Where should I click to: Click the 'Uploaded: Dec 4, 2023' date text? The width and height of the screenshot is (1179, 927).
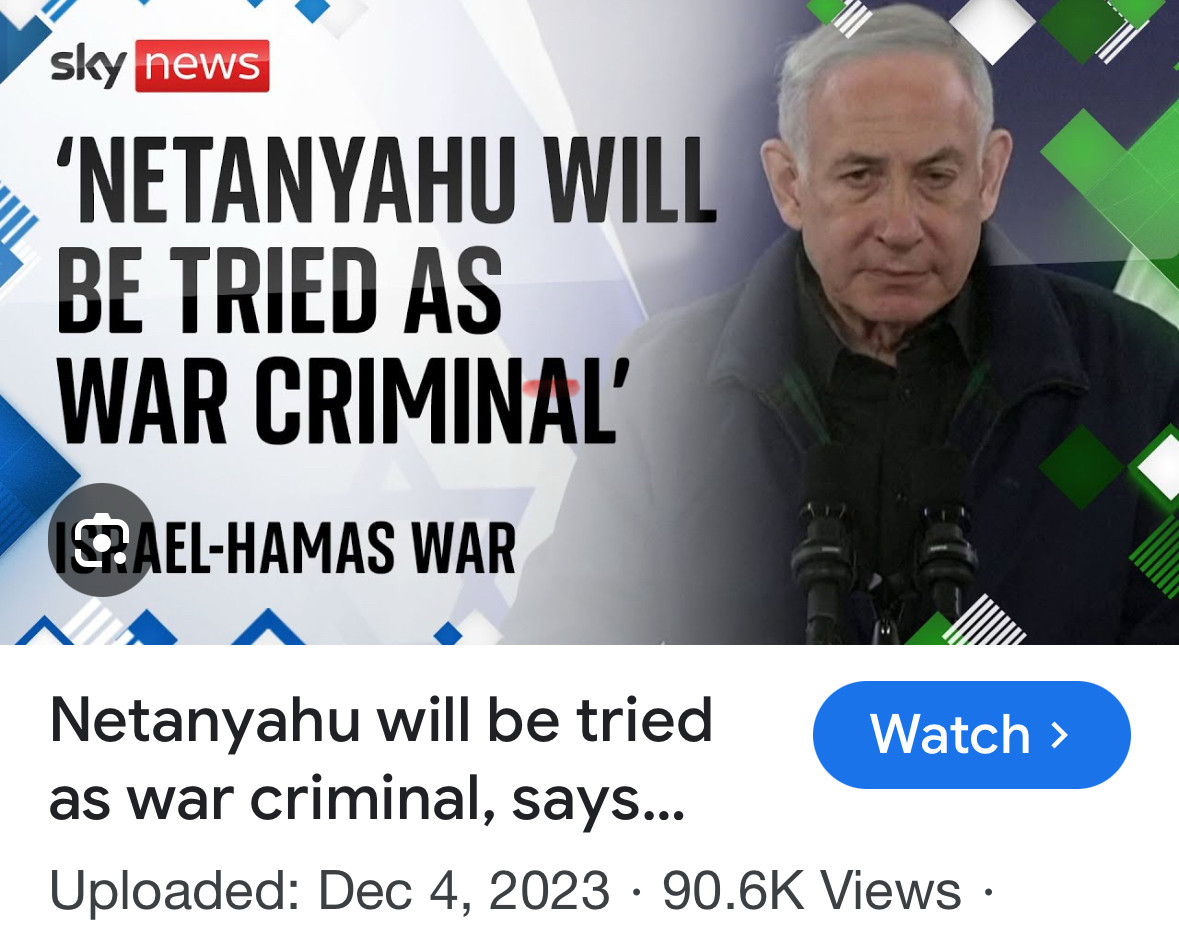329,891
